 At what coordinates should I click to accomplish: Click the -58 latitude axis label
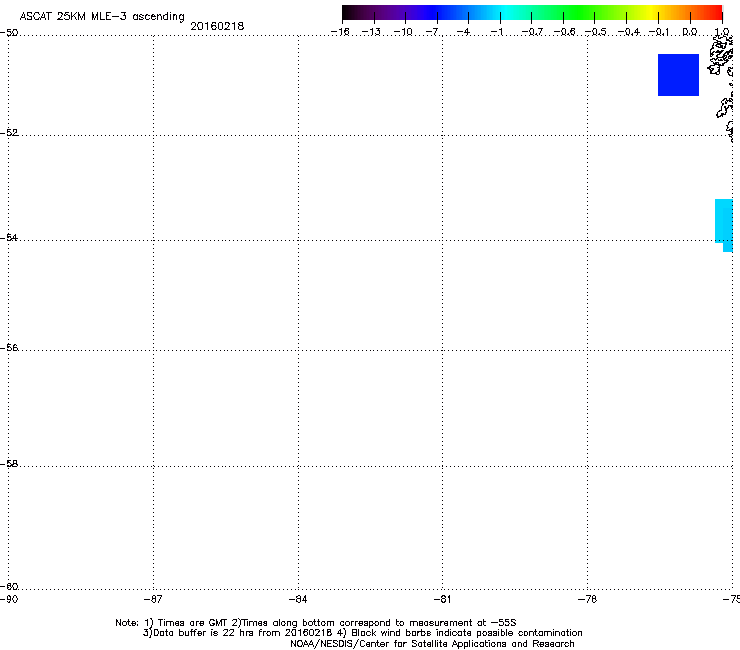[x=9, y=464]
